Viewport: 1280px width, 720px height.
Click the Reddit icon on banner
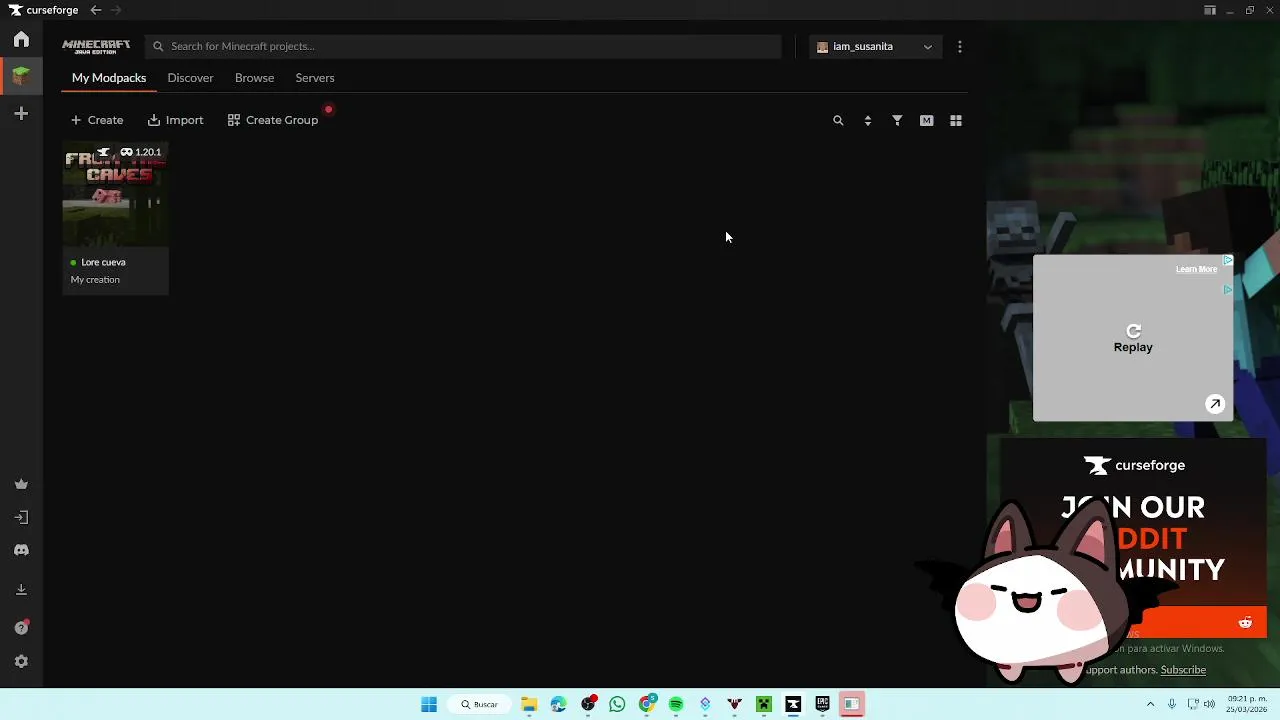(x=1245, y=623)
